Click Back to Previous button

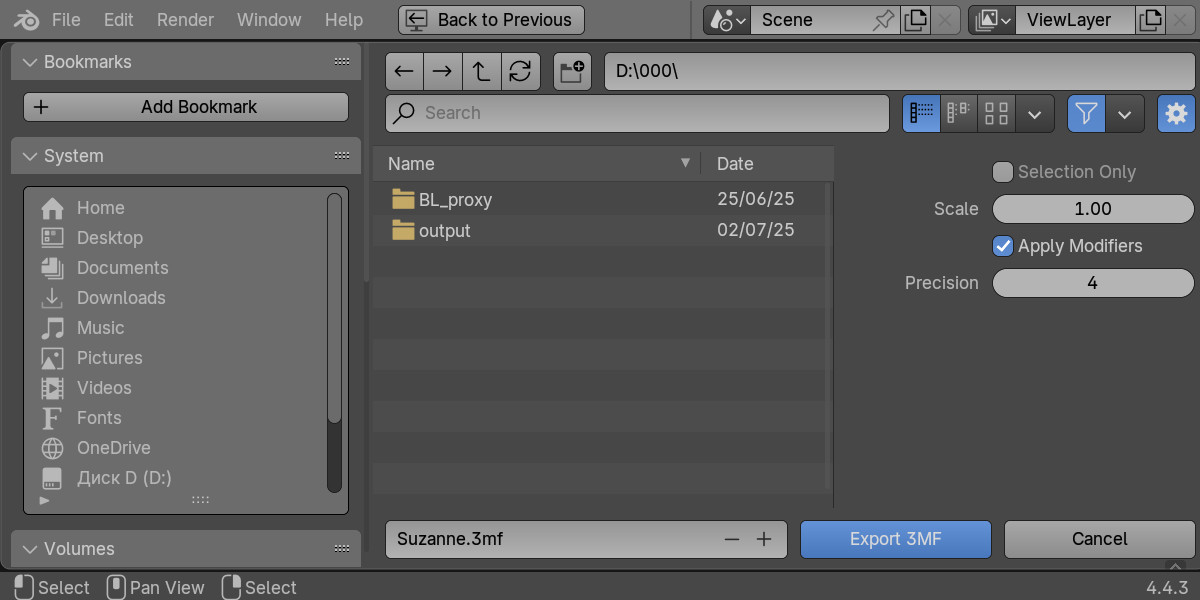pyautogui.click(x=491, y=20)
